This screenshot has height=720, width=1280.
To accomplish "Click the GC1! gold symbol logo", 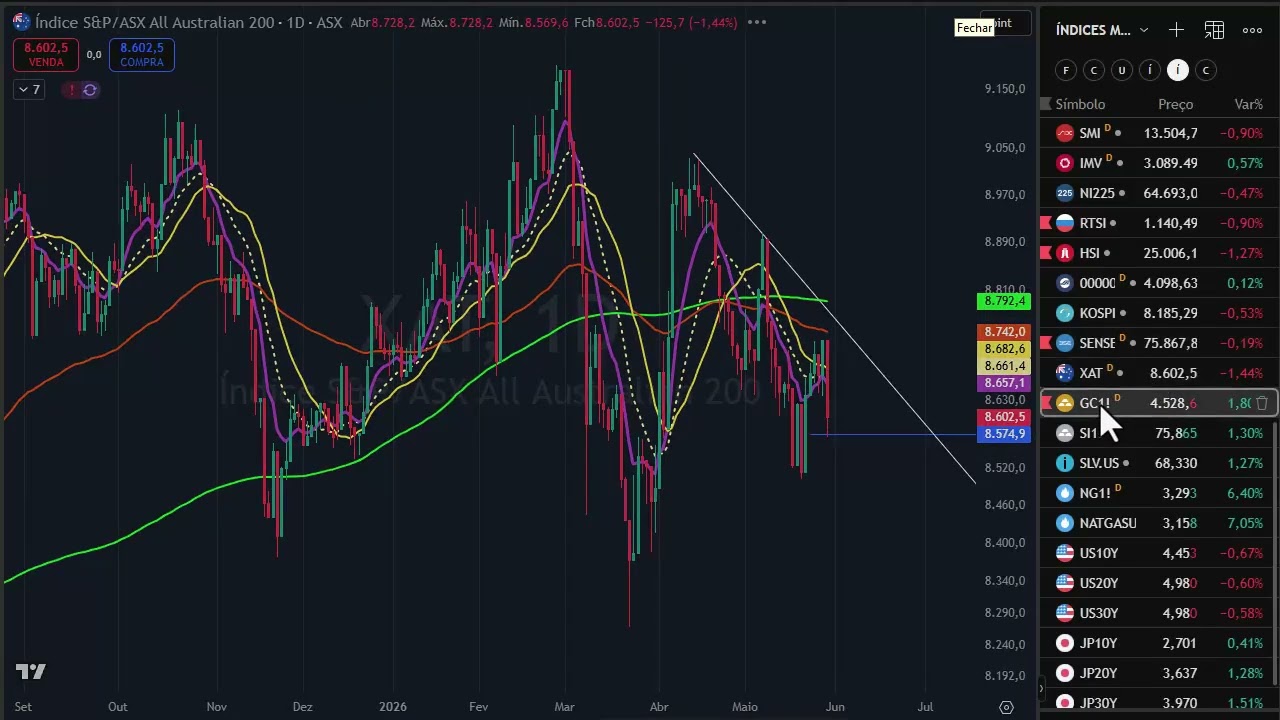I will click(1065, 403).
